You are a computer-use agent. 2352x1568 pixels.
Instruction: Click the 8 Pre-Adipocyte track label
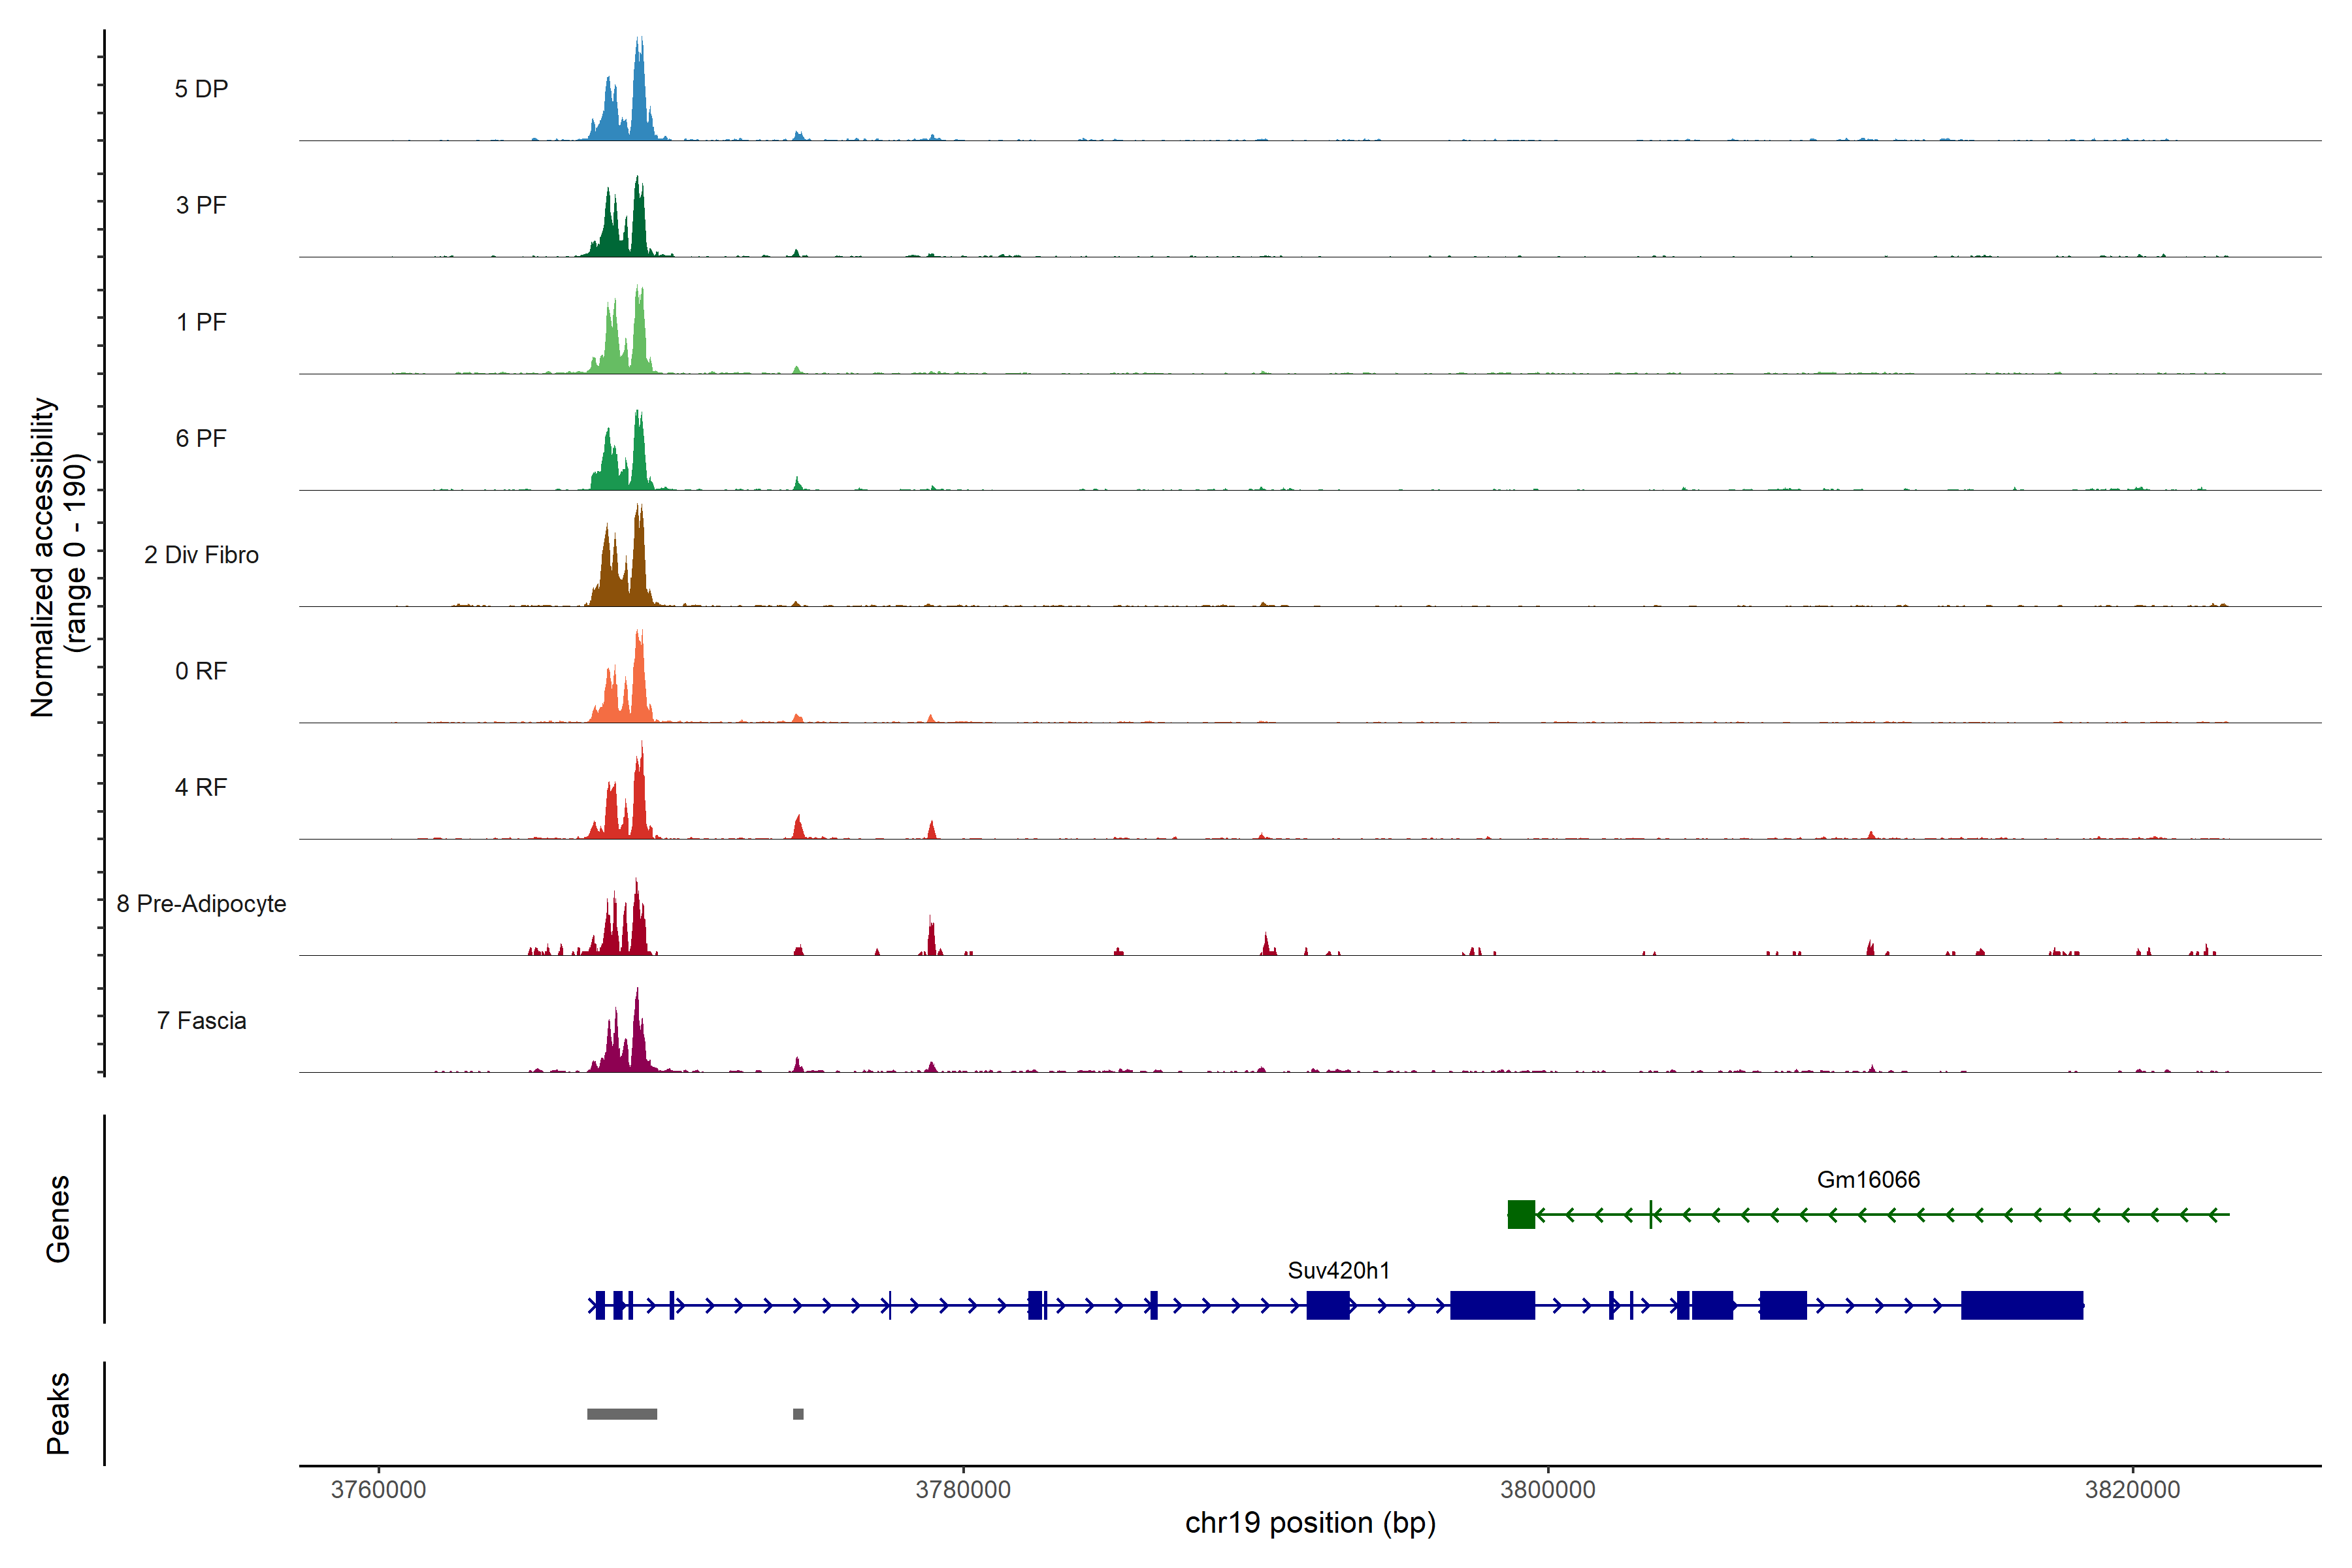(201, 903)
